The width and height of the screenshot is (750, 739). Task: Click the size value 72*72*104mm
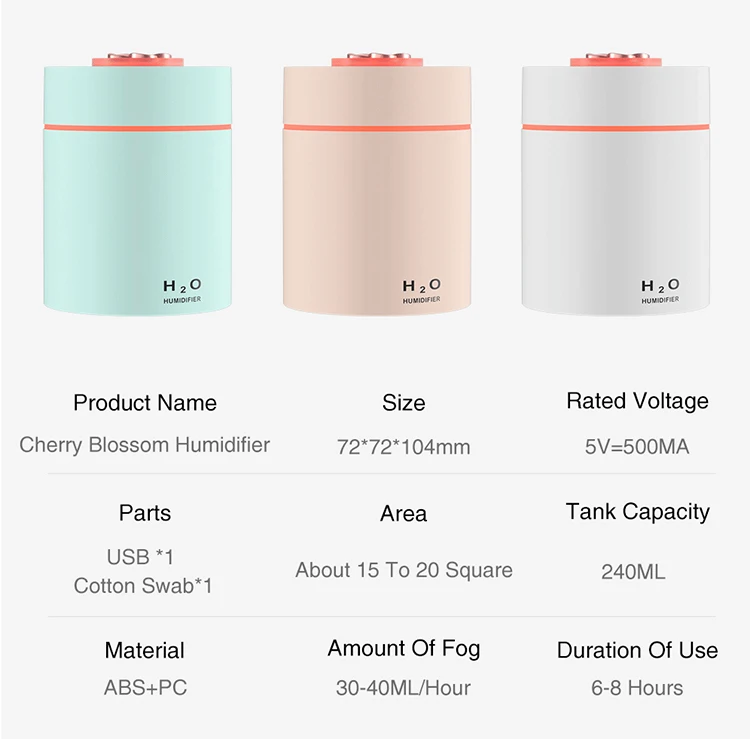tap(403, 447)
